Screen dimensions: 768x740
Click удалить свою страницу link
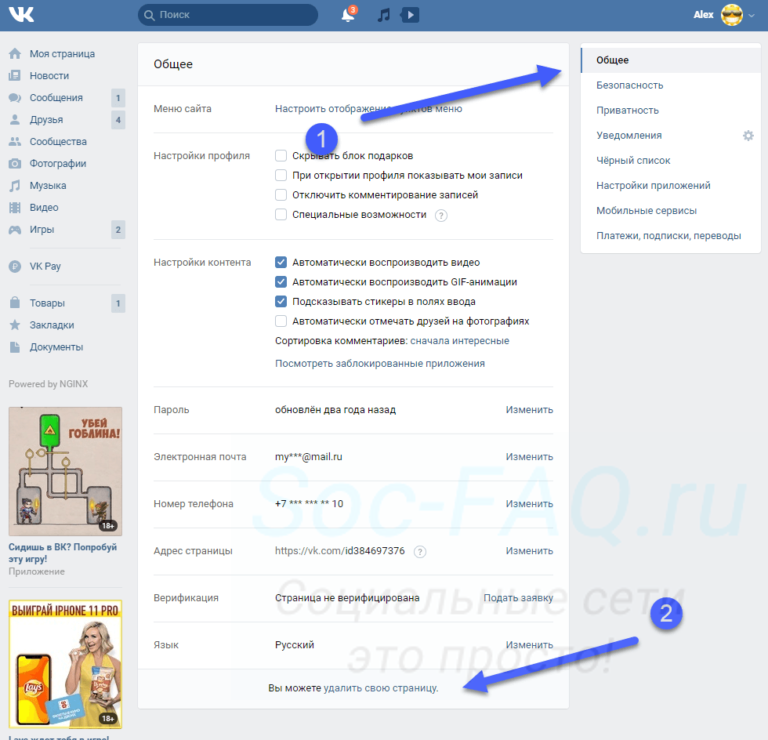tap(381, 688)
